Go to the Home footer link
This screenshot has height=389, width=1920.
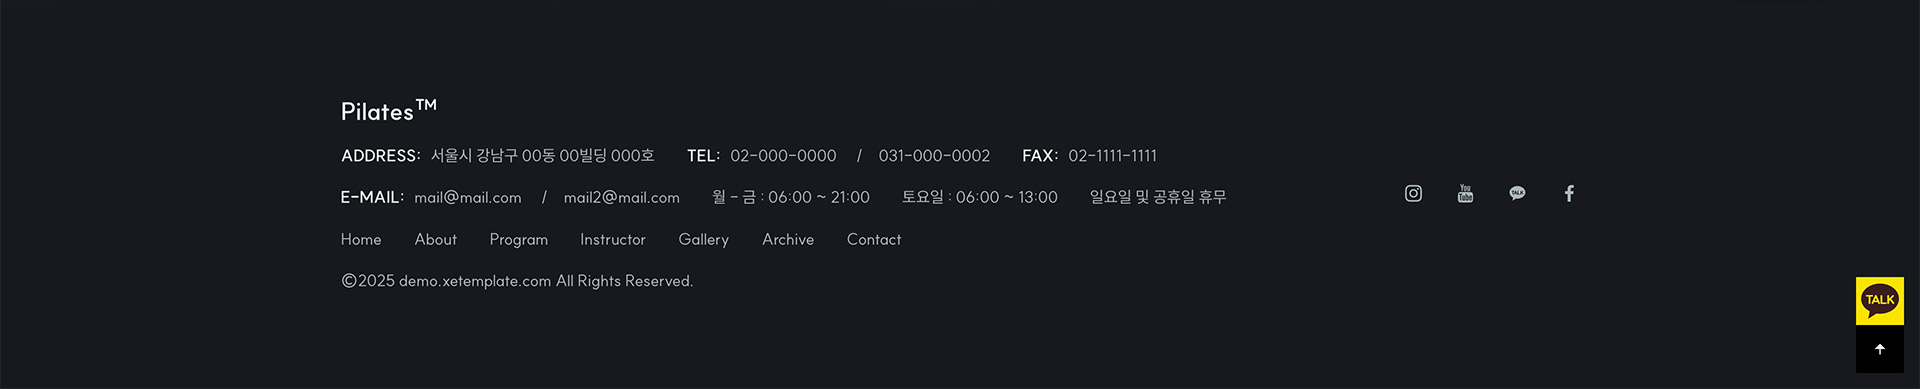tap(361, 239)
